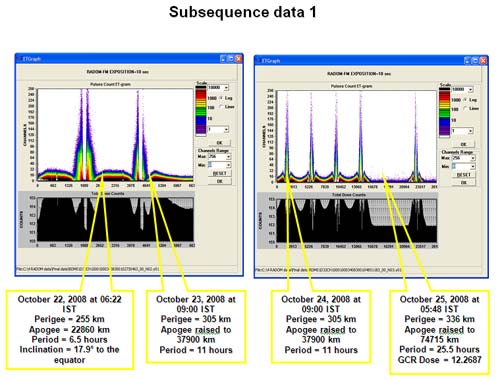Minimize the left ETGraph window

(x=223, y=59)
